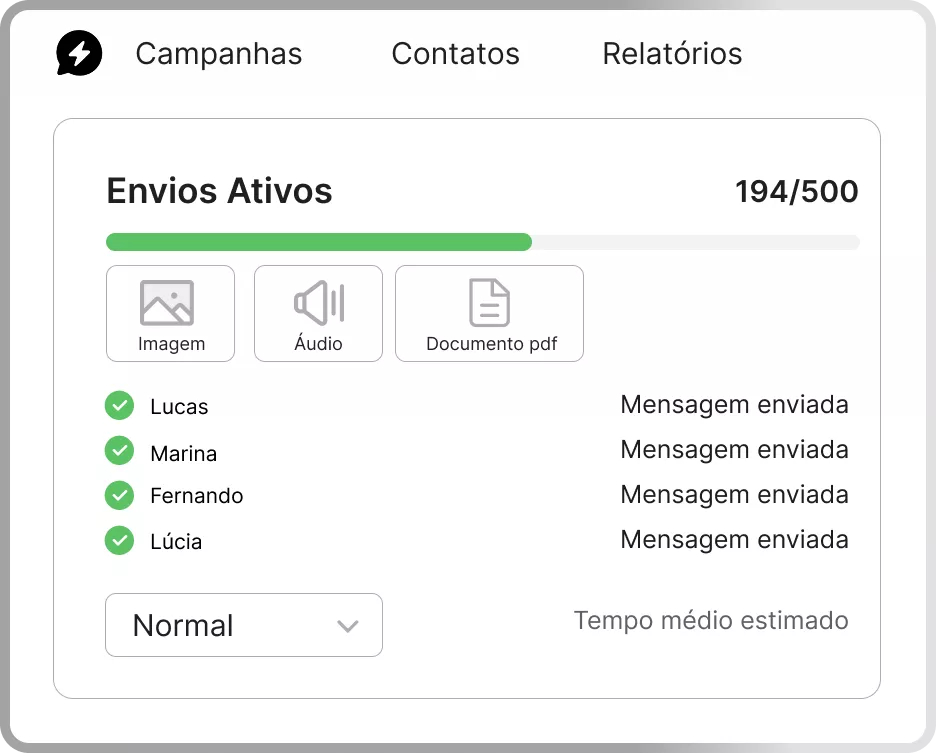Click the Imagem button label

point(171,344)
